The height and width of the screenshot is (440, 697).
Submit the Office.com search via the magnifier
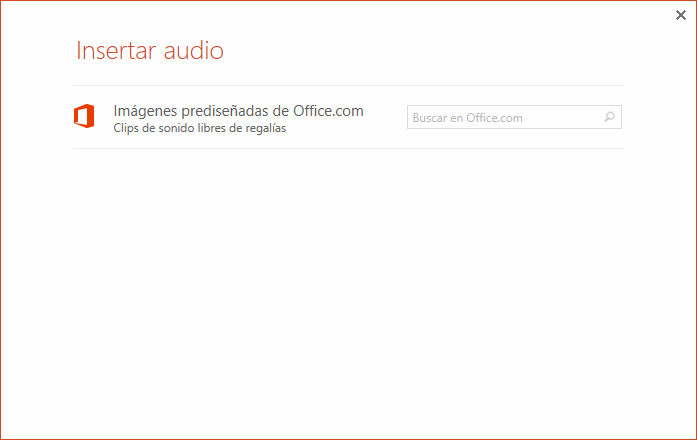pyautogui.click(x=609, y=118)
